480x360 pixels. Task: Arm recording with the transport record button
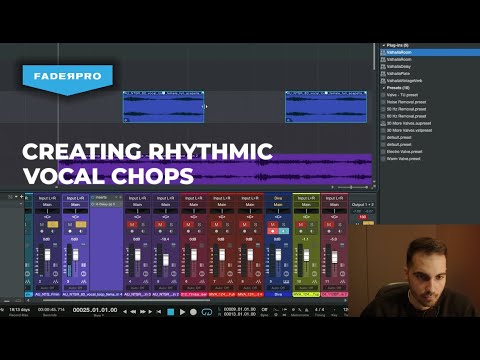coord(193,312)
